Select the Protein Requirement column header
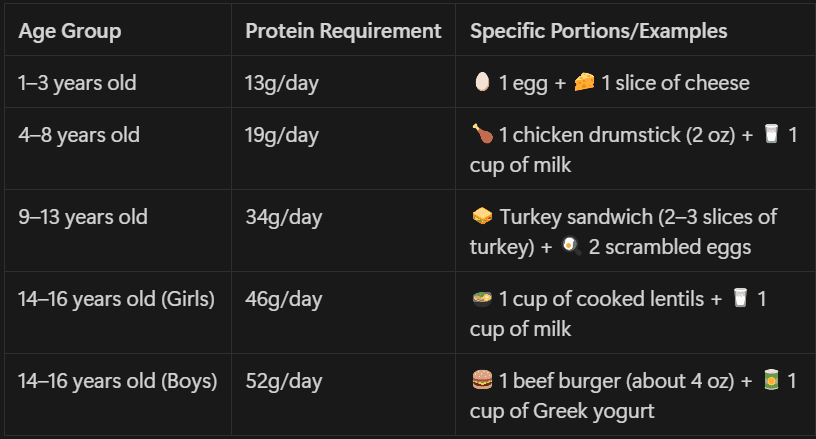This screenshot has width=816, height=439. pos(343,31)
